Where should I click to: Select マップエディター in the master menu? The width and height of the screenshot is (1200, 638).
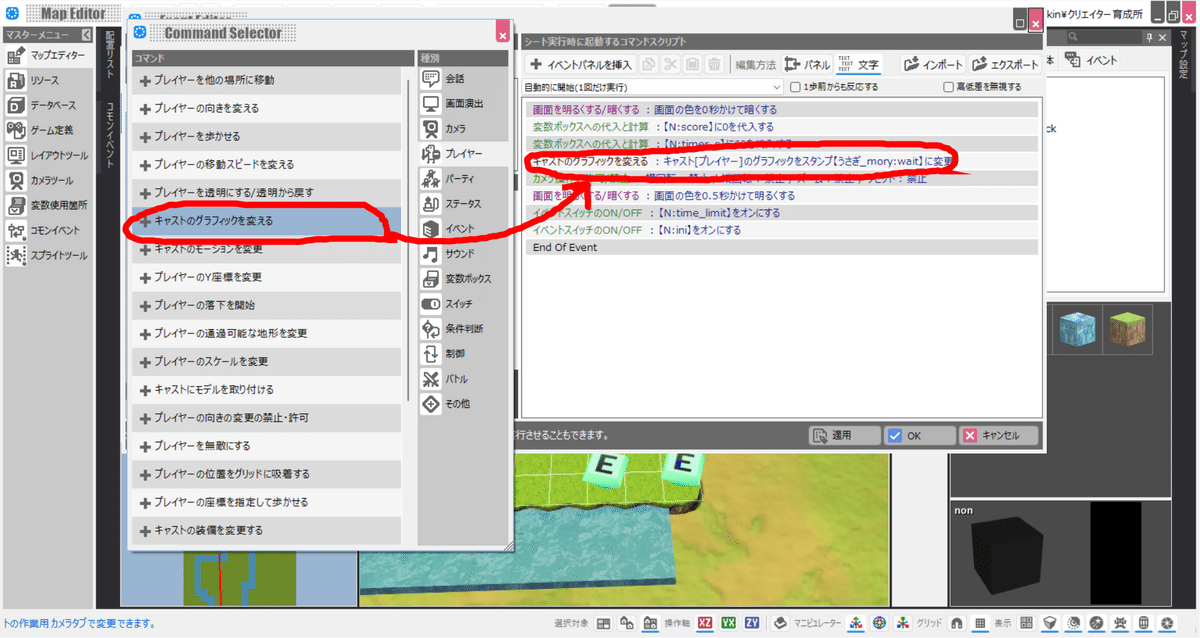point(47,55)
